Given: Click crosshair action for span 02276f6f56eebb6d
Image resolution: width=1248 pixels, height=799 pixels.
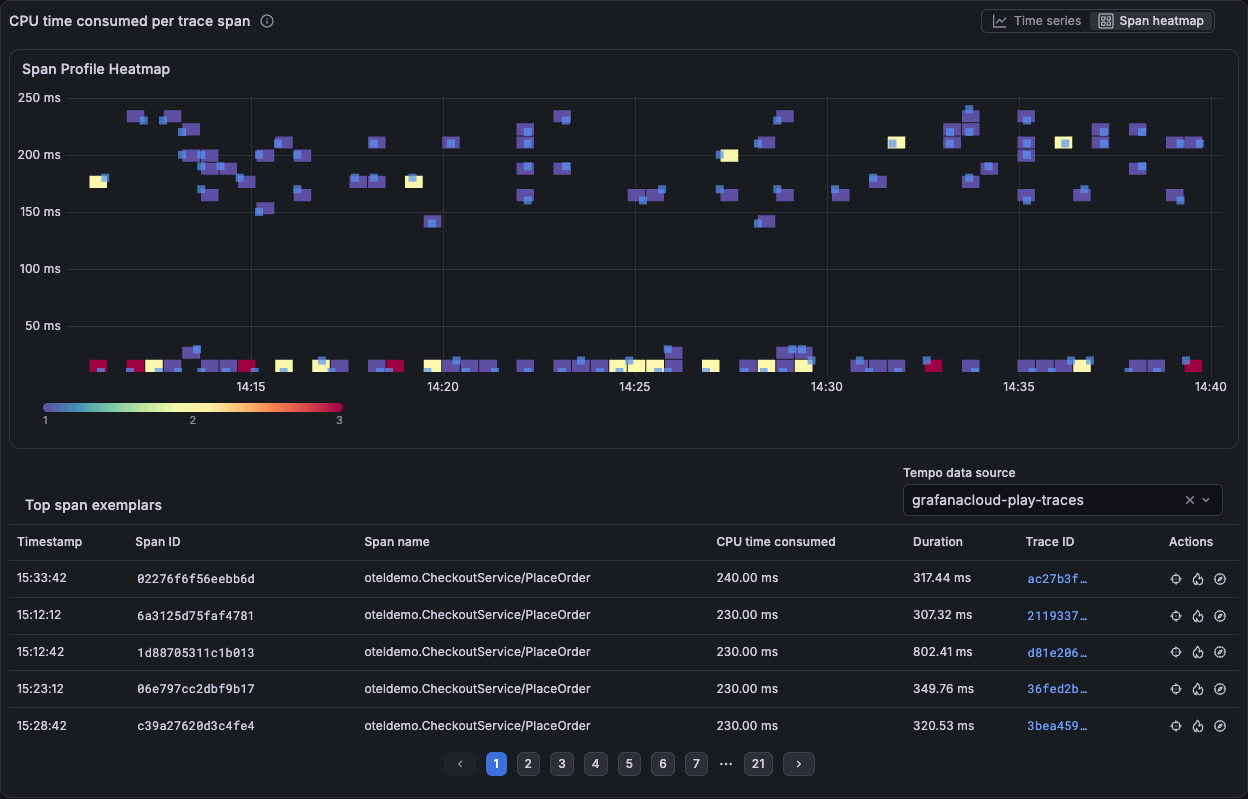Looking at the screenshot, I should [x=1176, y=579].
